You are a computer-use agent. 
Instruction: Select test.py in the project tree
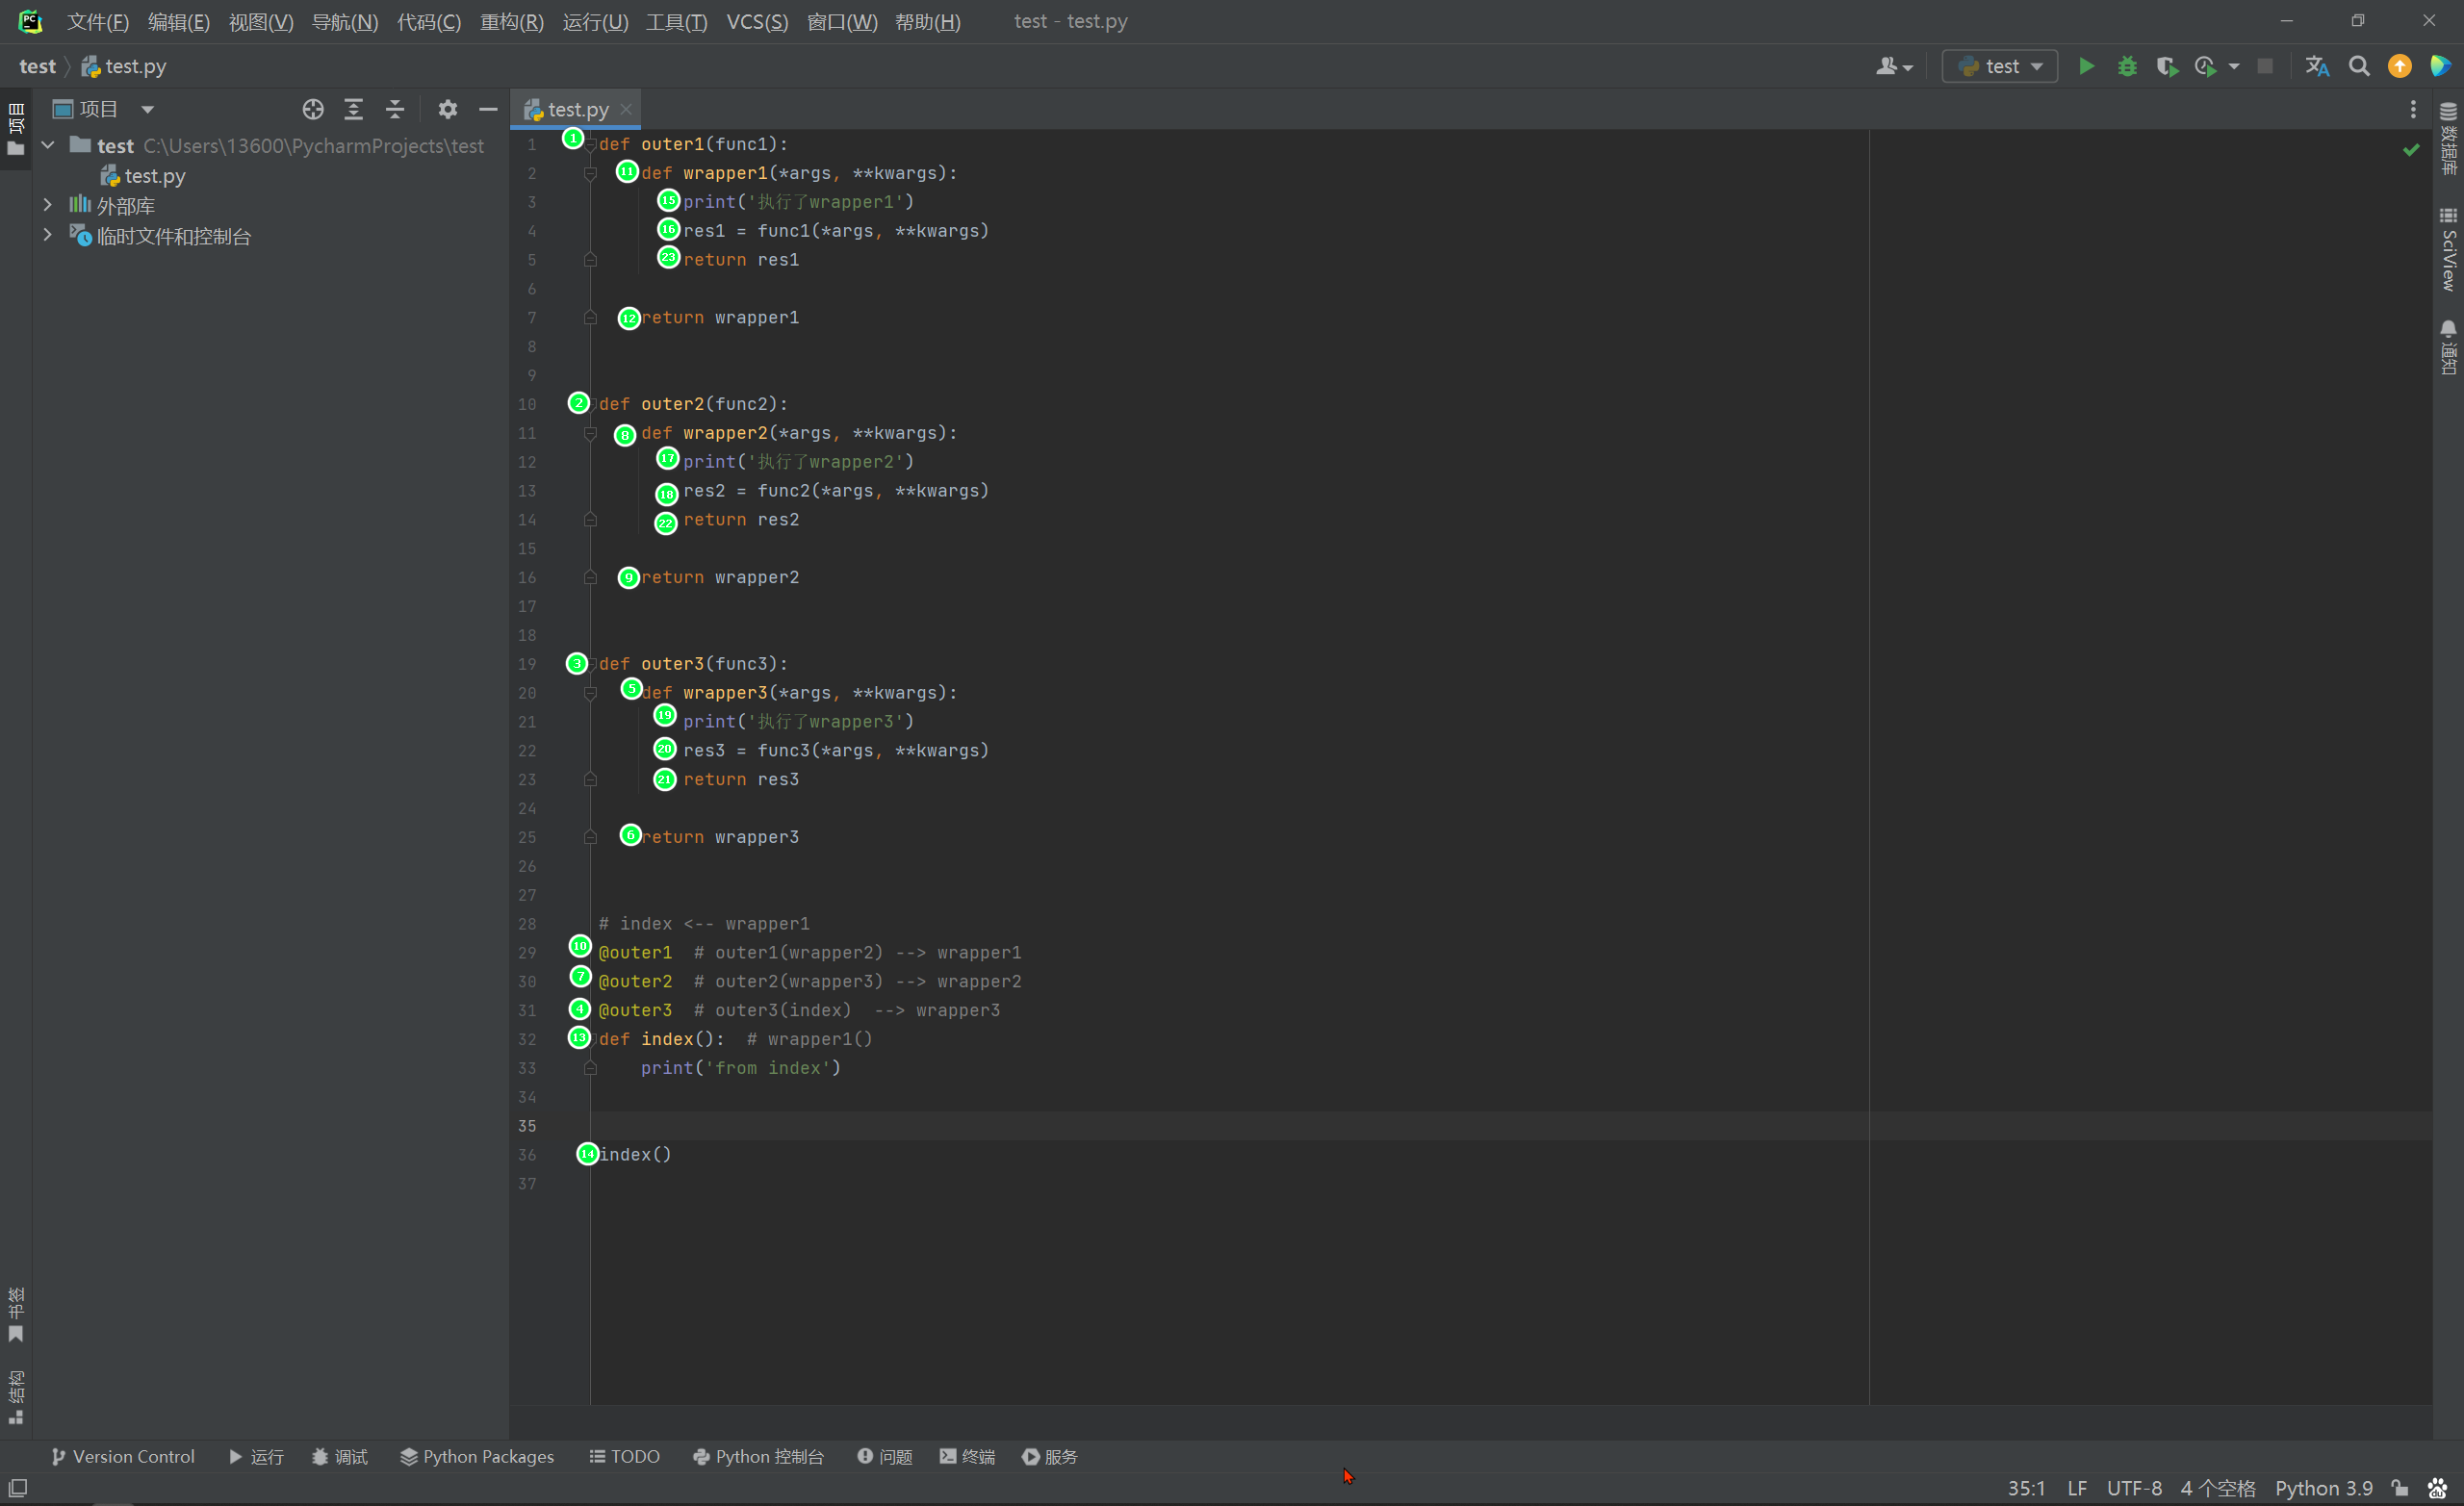coord(143,176)
